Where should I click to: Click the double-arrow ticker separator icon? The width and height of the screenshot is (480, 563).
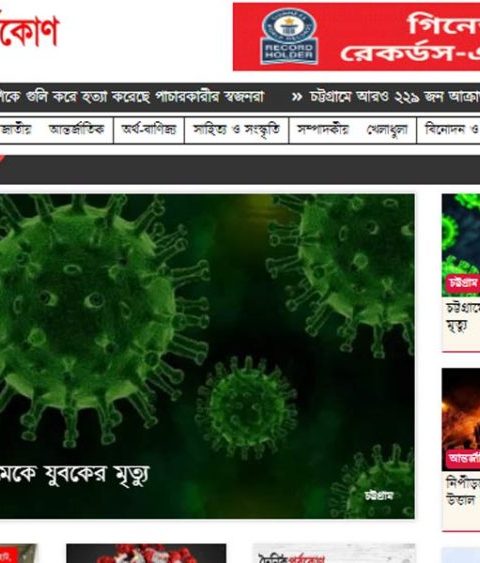(x=297, y=97)
